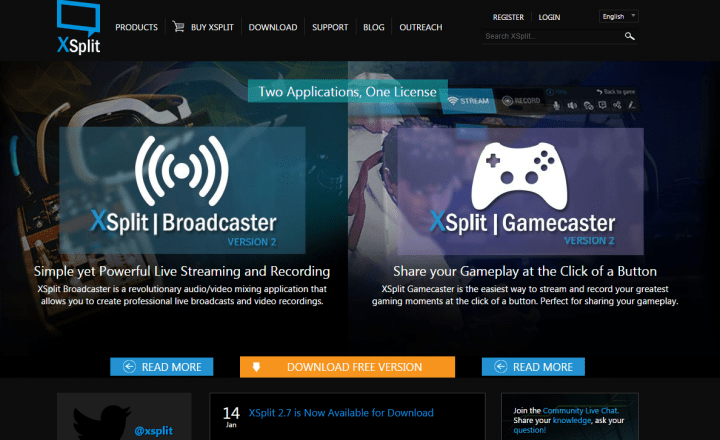Click the Download Free Version button
Image resolution: width=720 pixels, height=440 pixels.
(347, 367)
